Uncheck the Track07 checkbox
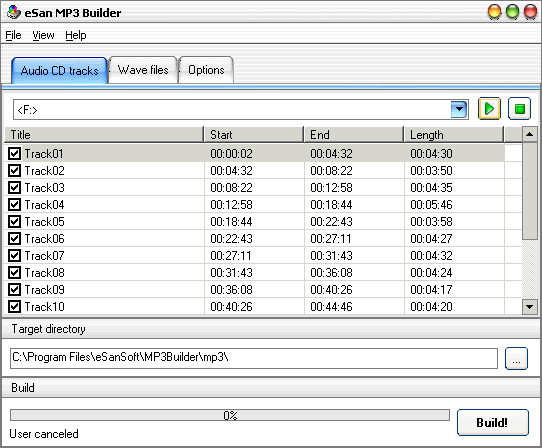This screenshot has height=448, width=542. (x=14, y=255)
